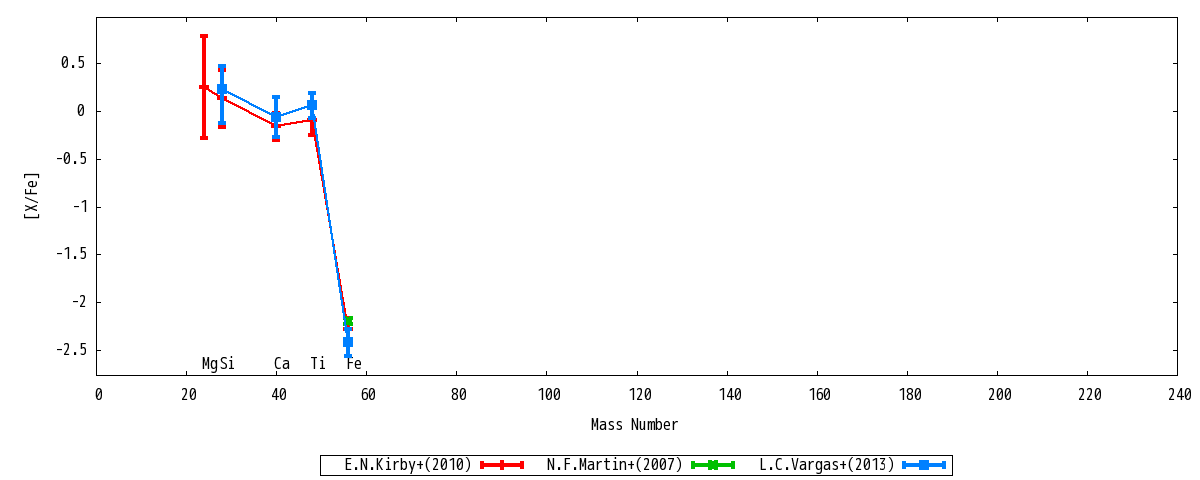
Task: Click the red Kirby Mg data point
Action: [204, 87]
